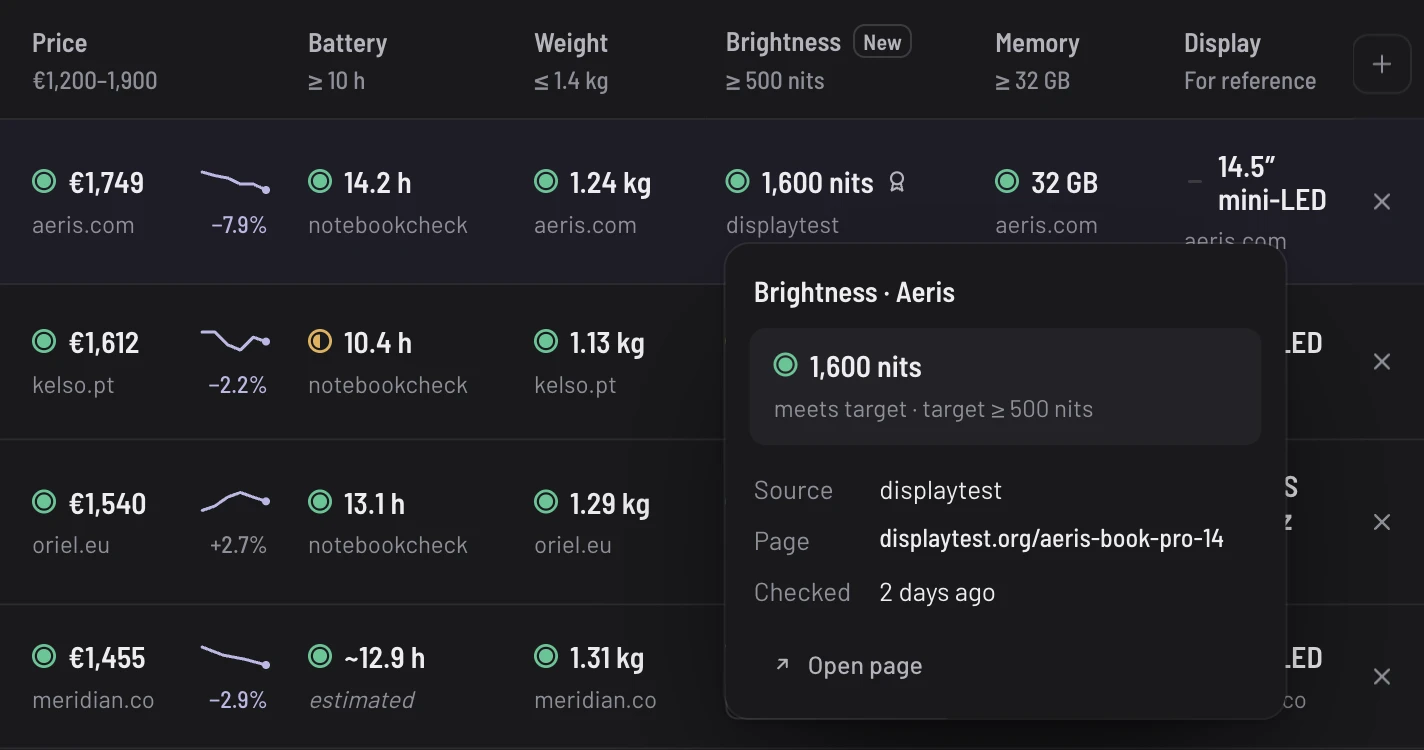Click the '2 days ago' checked value

(x=937, y=592)
